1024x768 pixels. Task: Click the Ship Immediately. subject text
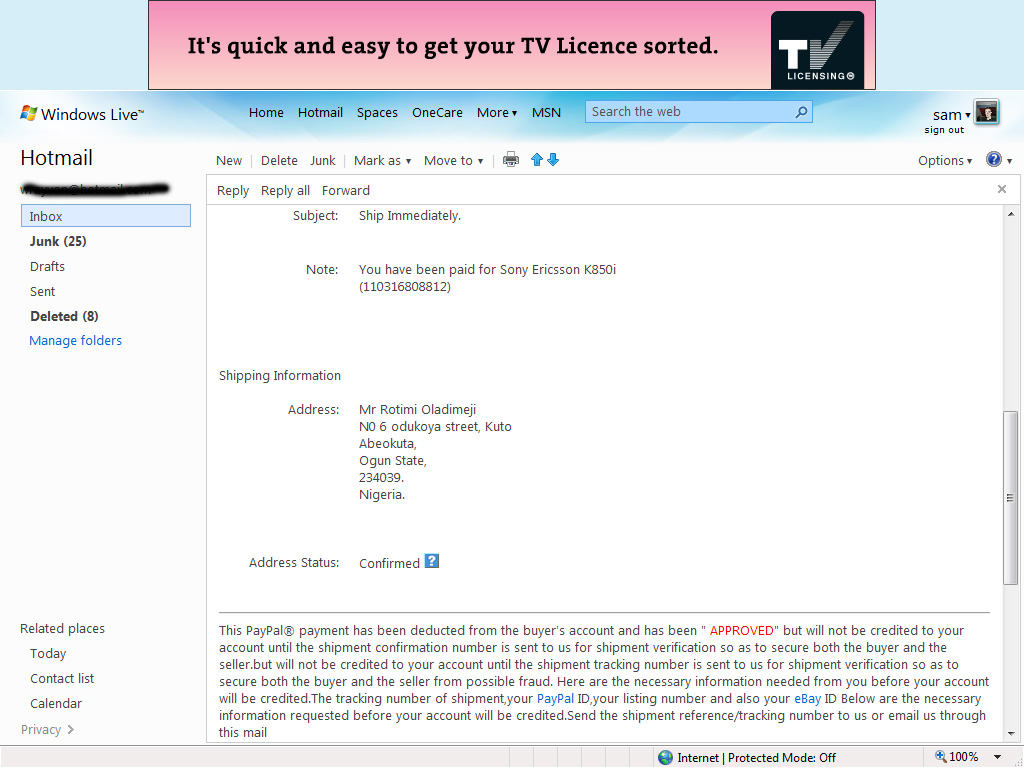(409, 216)
